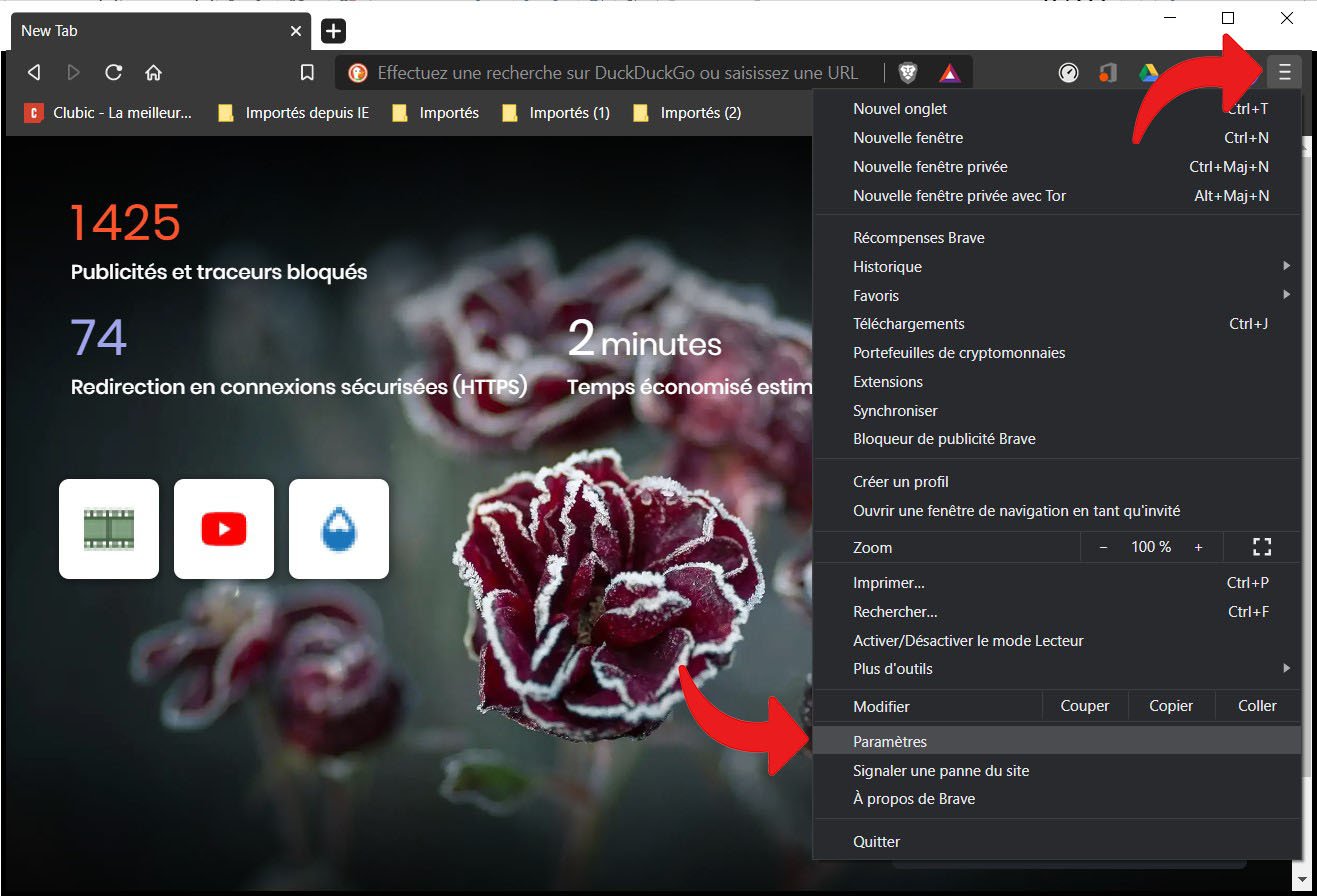The height and width of the screenshot is (896, 1317).
Task: Click the Copier button
Action: tap(1171, 706)
